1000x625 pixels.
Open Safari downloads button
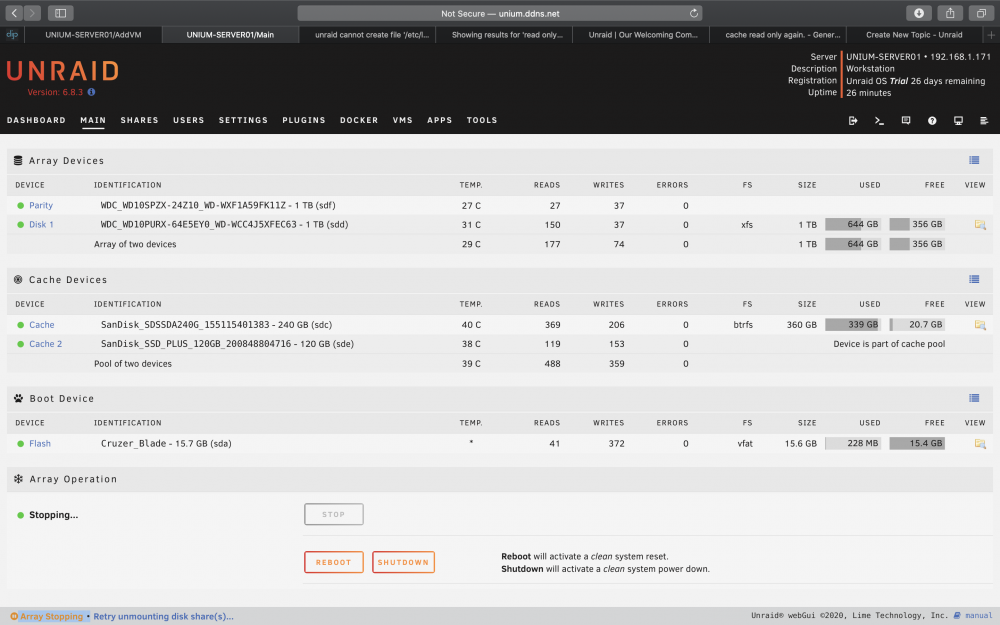[x=919, y=13]
